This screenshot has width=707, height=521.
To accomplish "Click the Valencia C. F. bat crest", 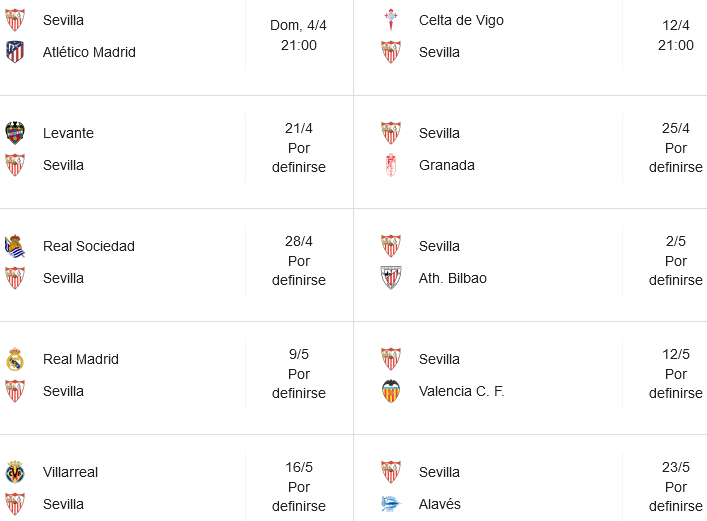I will [391, 391].
